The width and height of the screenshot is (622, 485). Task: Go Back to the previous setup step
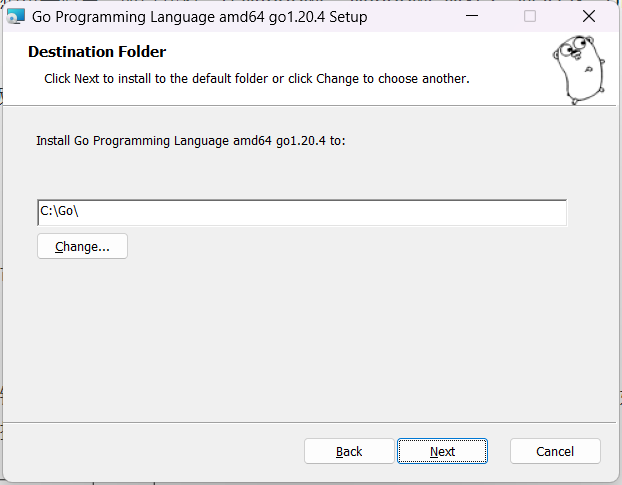click(x=349, y=451)
